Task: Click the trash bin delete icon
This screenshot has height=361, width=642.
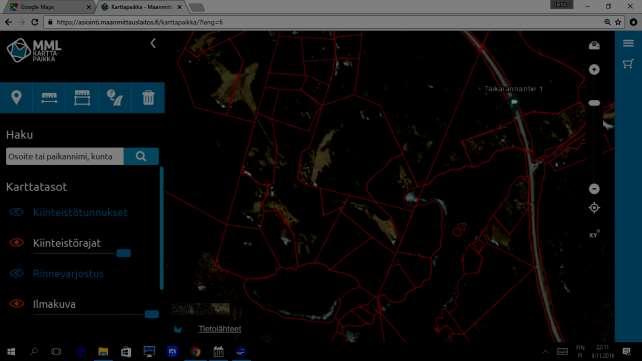Action: (x=148, y=98)
